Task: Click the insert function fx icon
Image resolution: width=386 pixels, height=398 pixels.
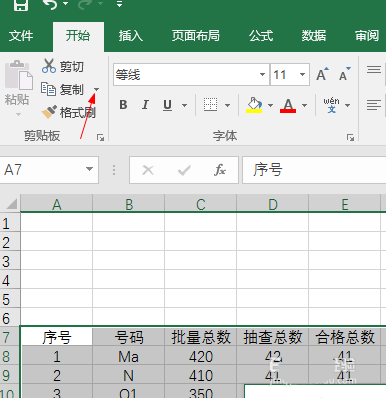Action: tap(220, 170)
